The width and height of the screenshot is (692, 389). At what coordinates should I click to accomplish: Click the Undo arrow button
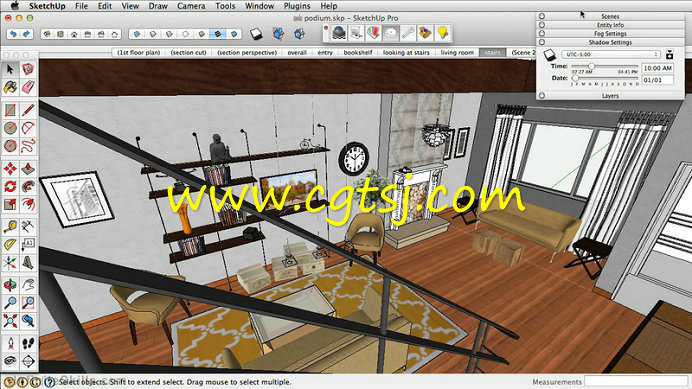[14, 34]
